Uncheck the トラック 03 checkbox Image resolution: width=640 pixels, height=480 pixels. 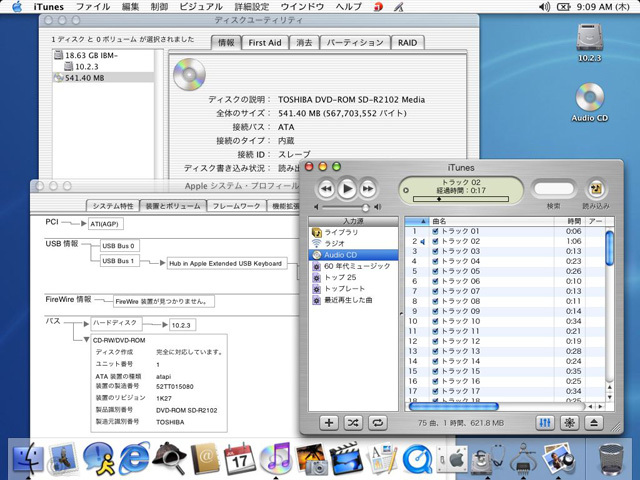pos(435,251)
